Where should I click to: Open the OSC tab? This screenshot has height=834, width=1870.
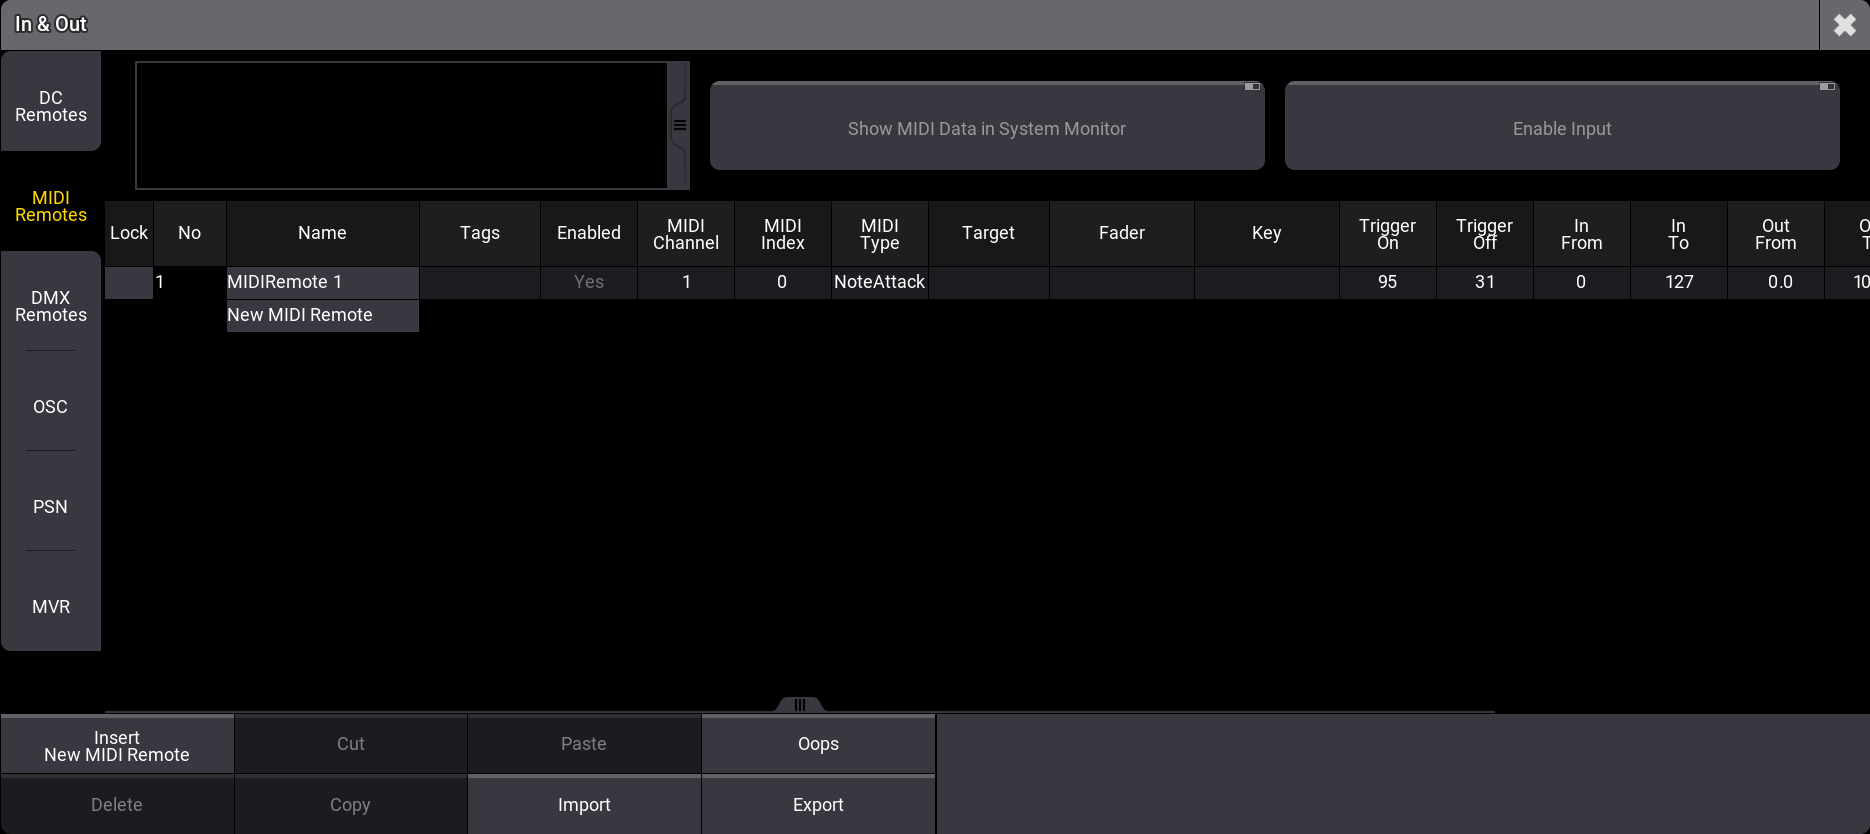(51, 407)
